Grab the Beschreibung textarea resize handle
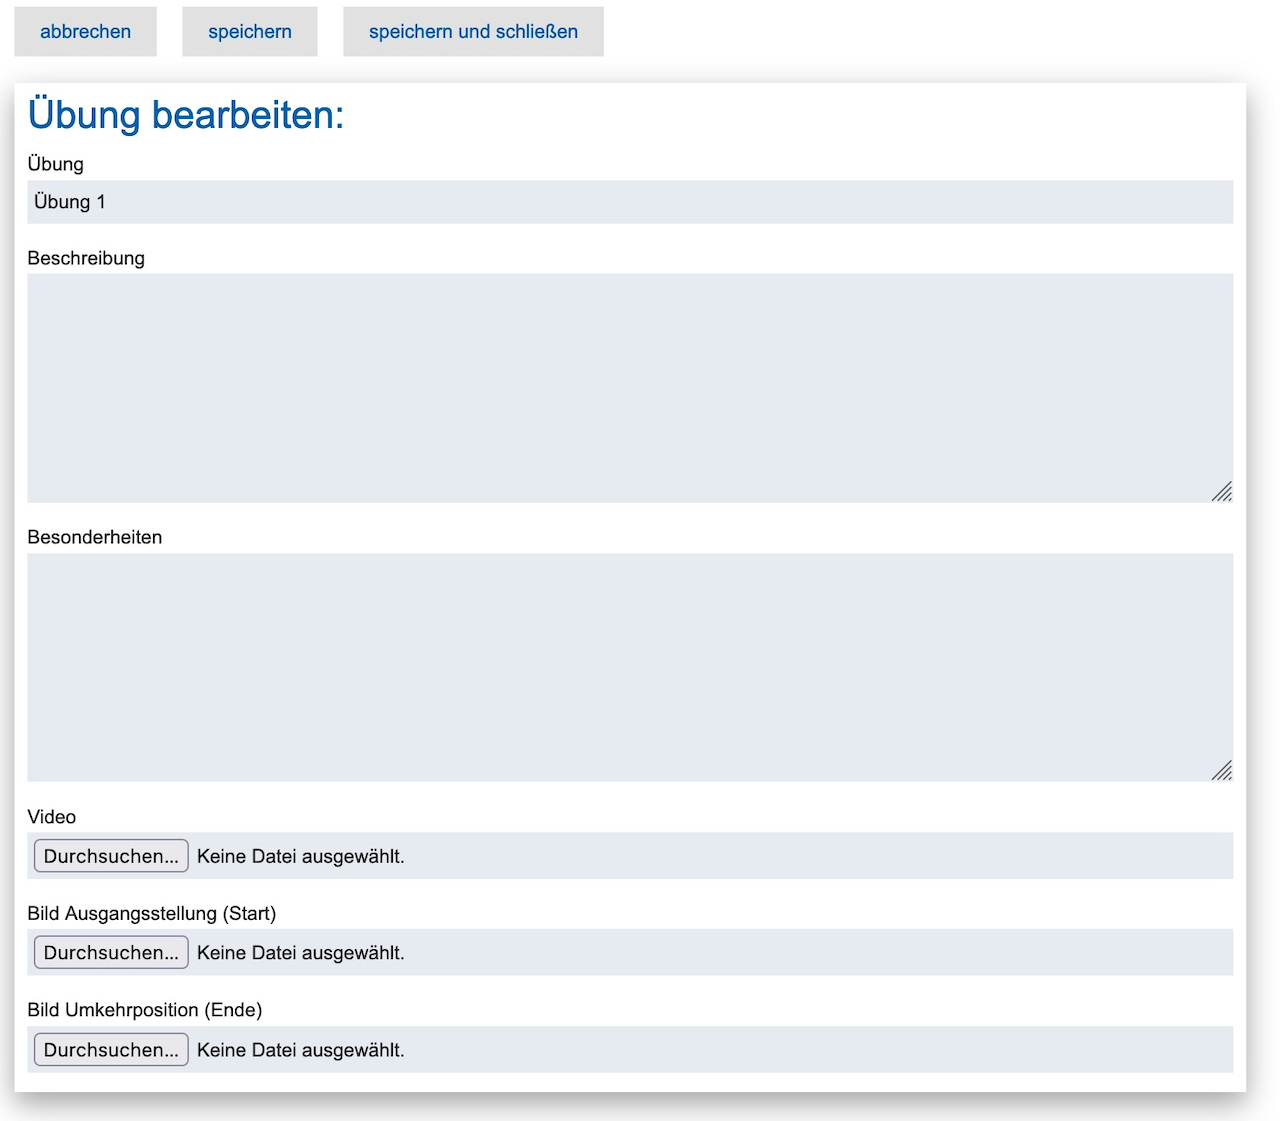The image size is (1280, 1121). [1222, 492]
